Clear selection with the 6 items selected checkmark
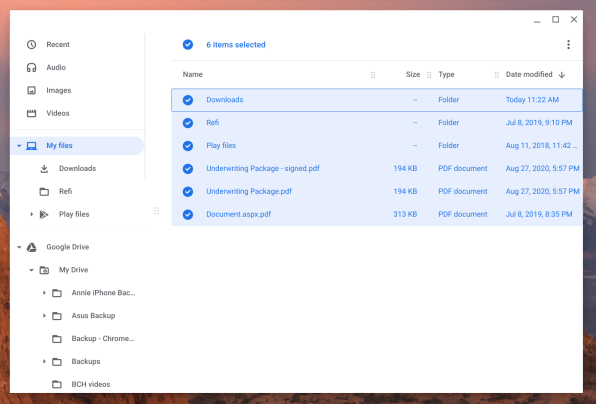Screen dimensions: 596x404 [188, 44]
